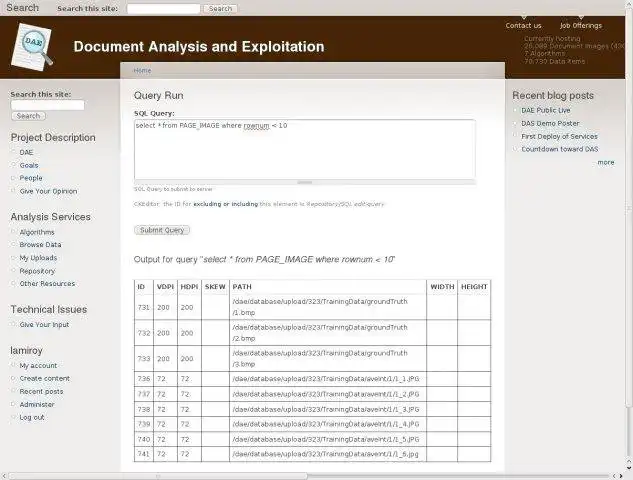Click into the SQL Query text area

click(305, 149)
